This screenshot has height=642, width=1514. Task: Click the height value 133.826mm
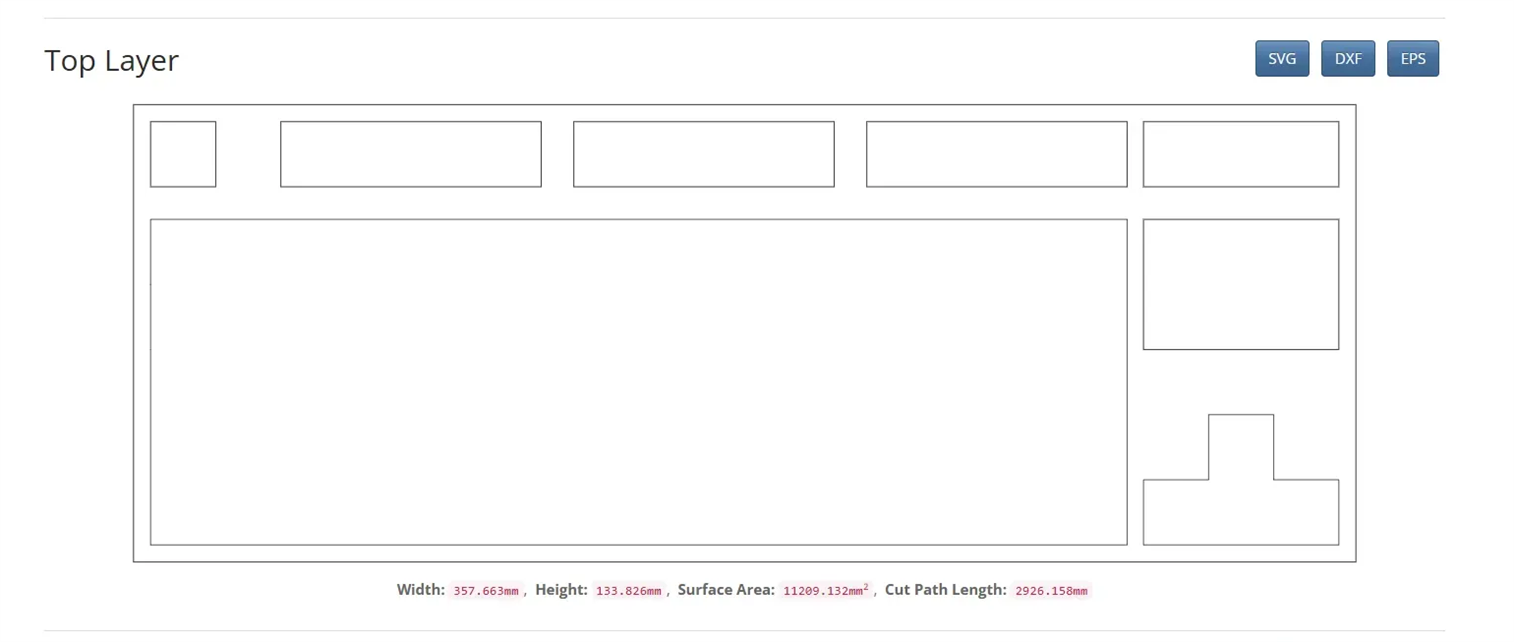[629, 591]
